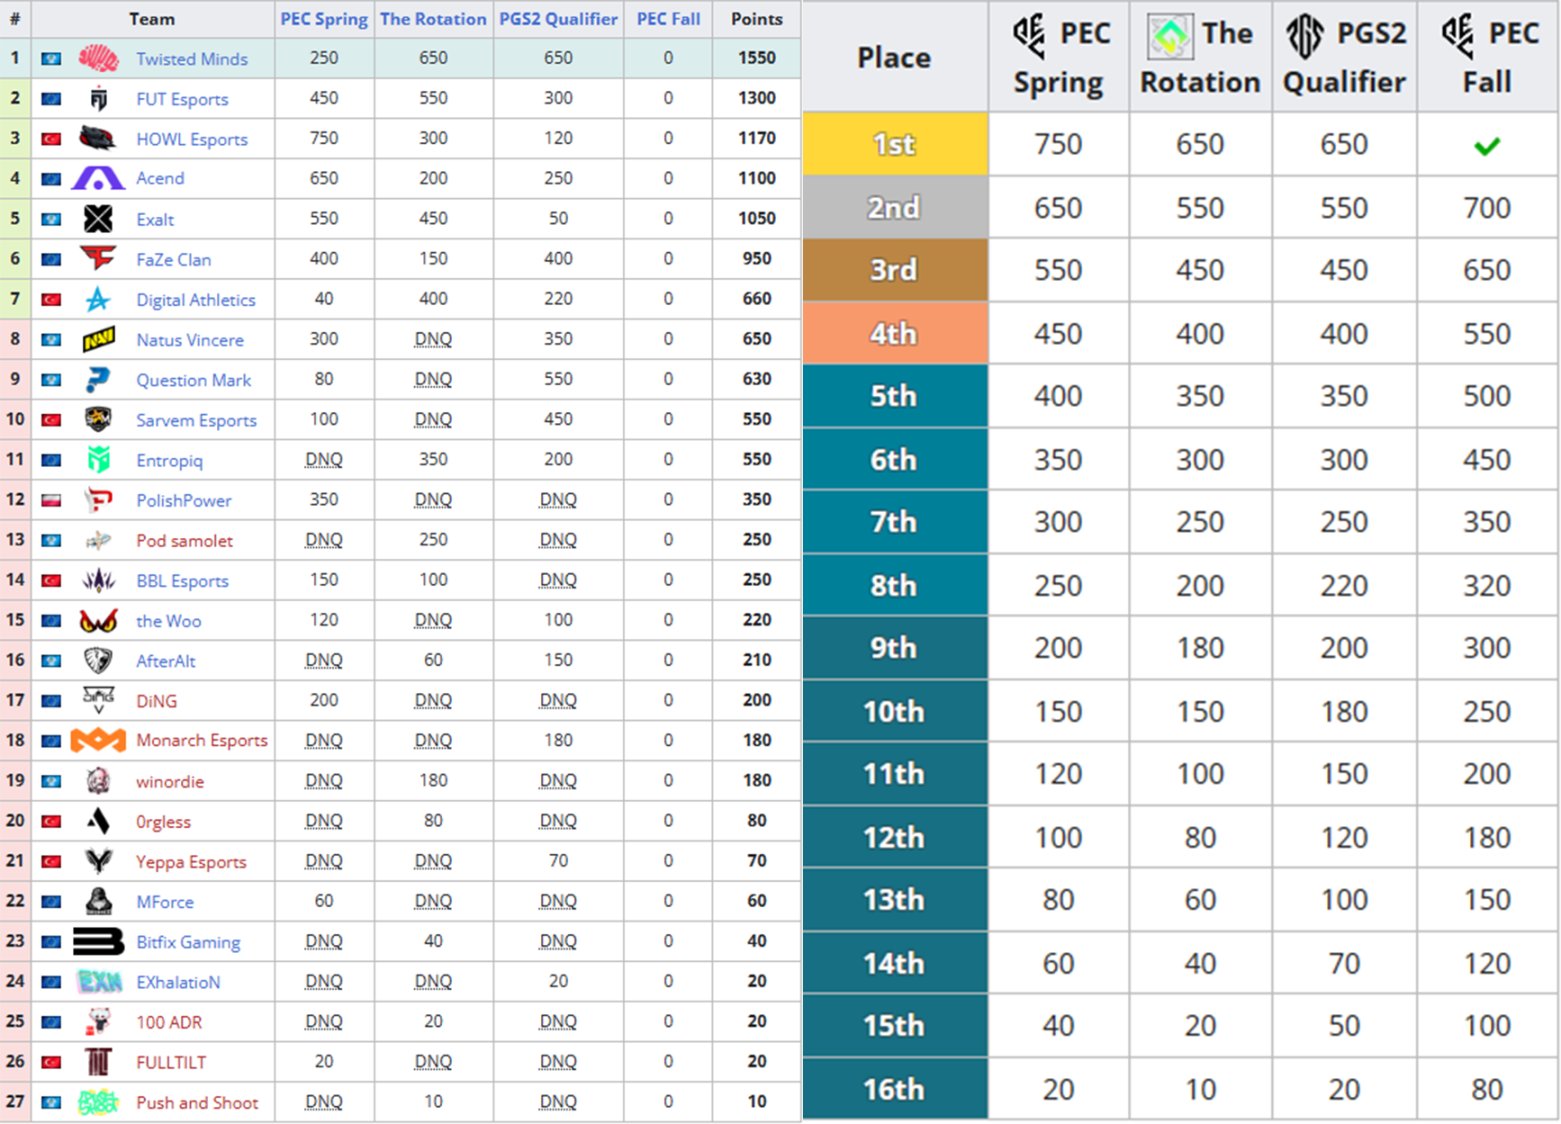1561x1124 pixels.
Task: Click the Points column header
Action: (757, 19)
